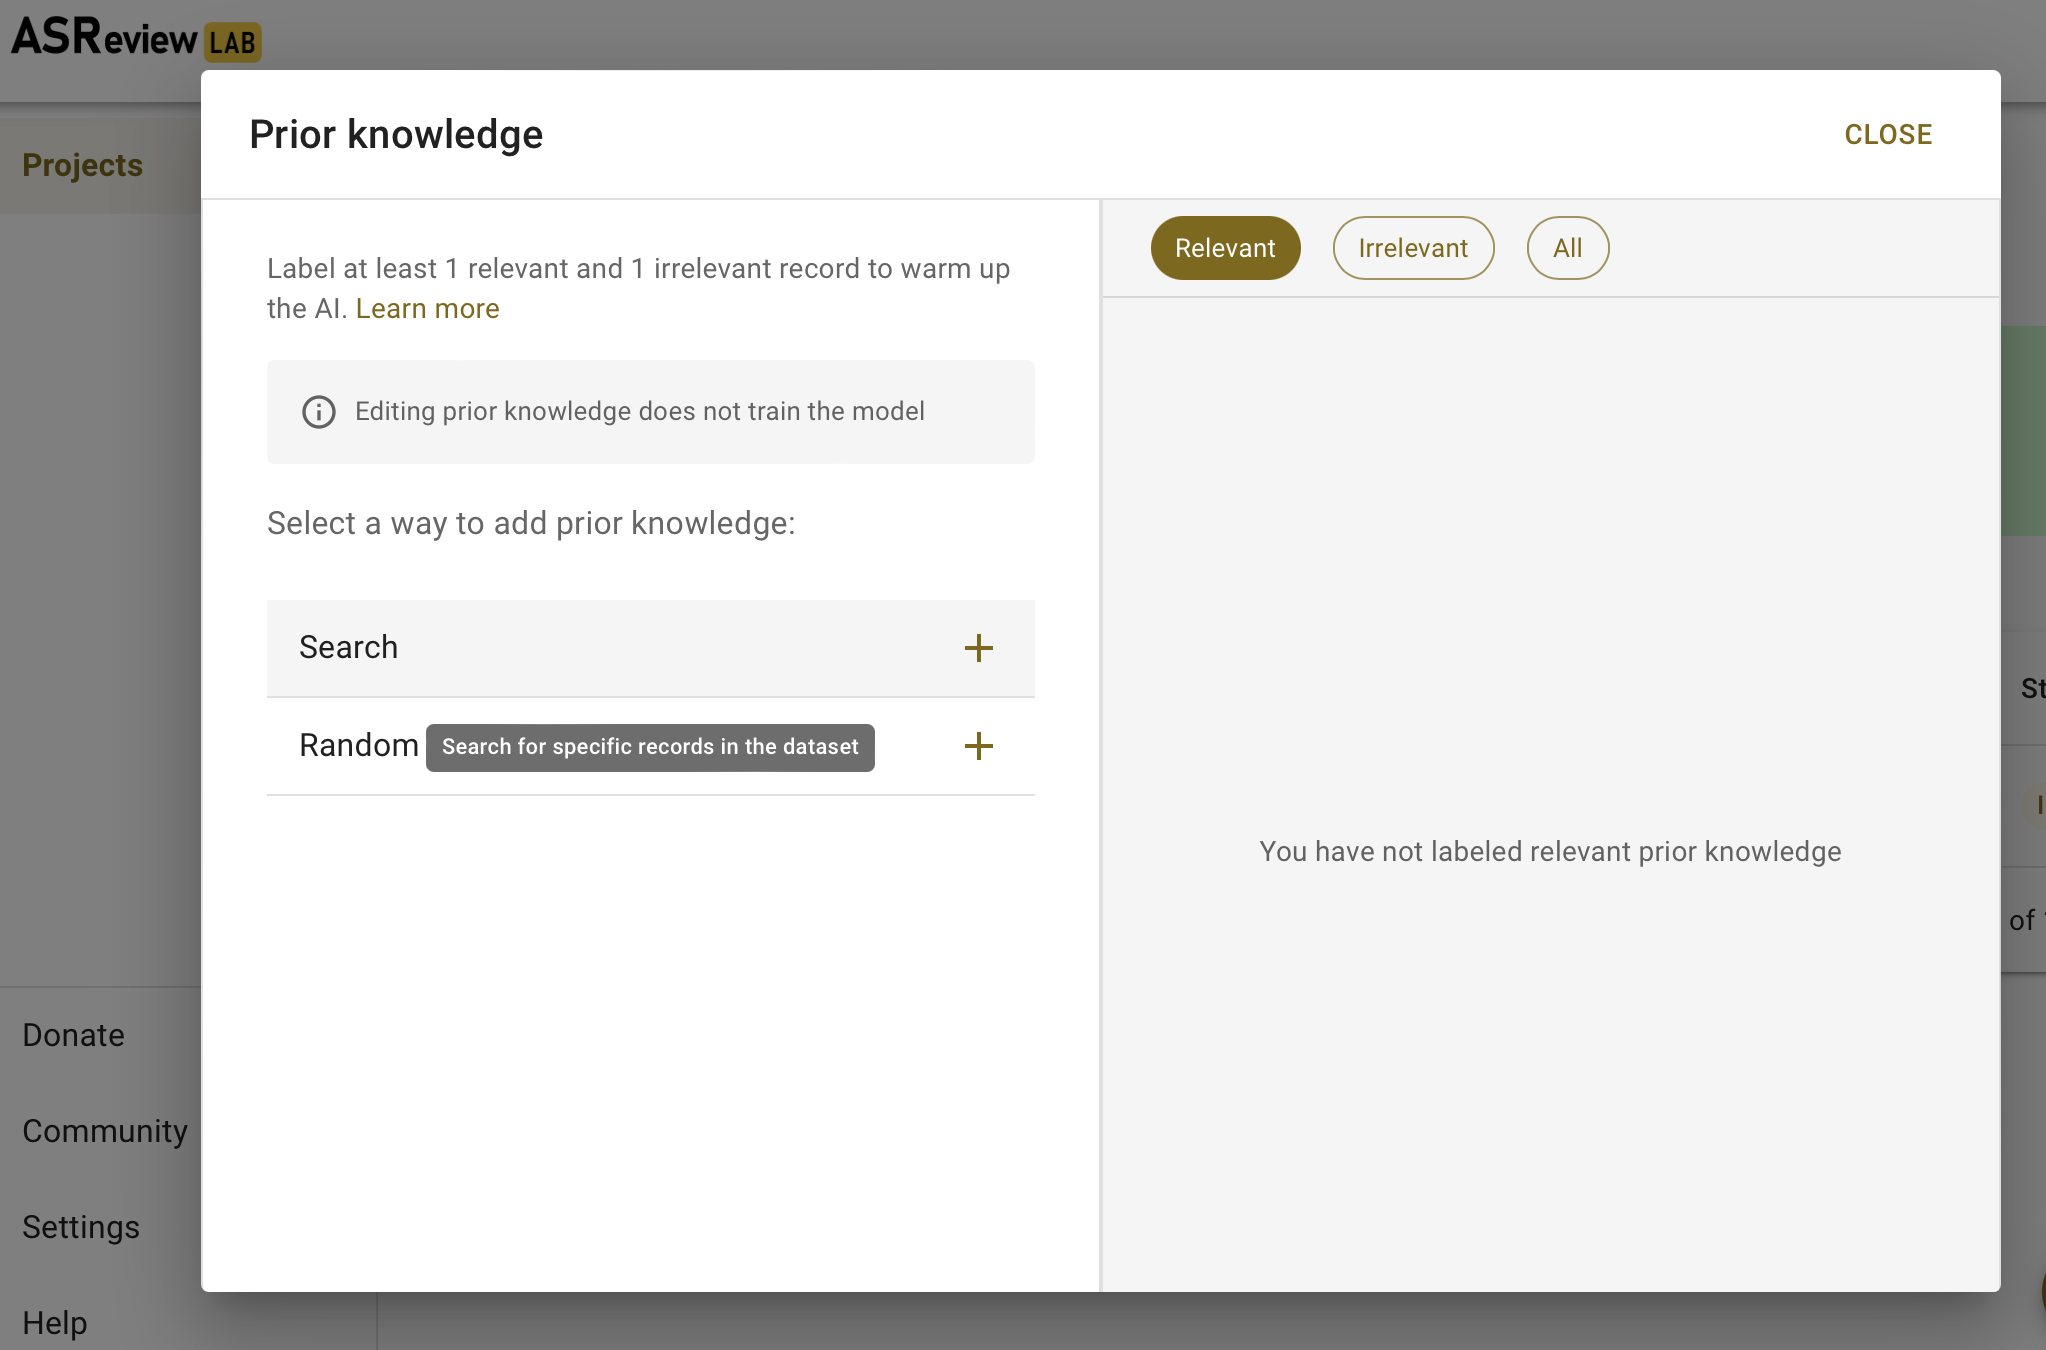Open the Community sidebar item

[104, 1131]
